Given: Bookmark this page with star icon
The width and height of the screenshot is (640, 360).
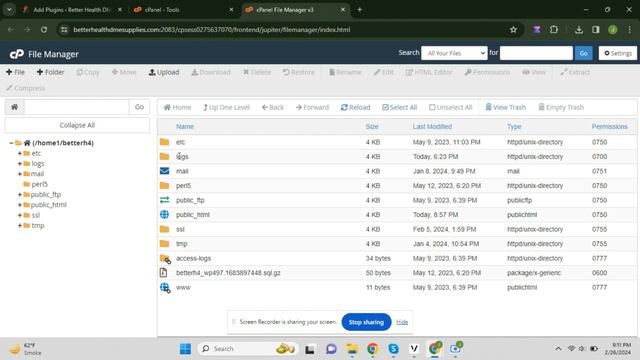Looking at the screenshot, I should tap(513, 29).
